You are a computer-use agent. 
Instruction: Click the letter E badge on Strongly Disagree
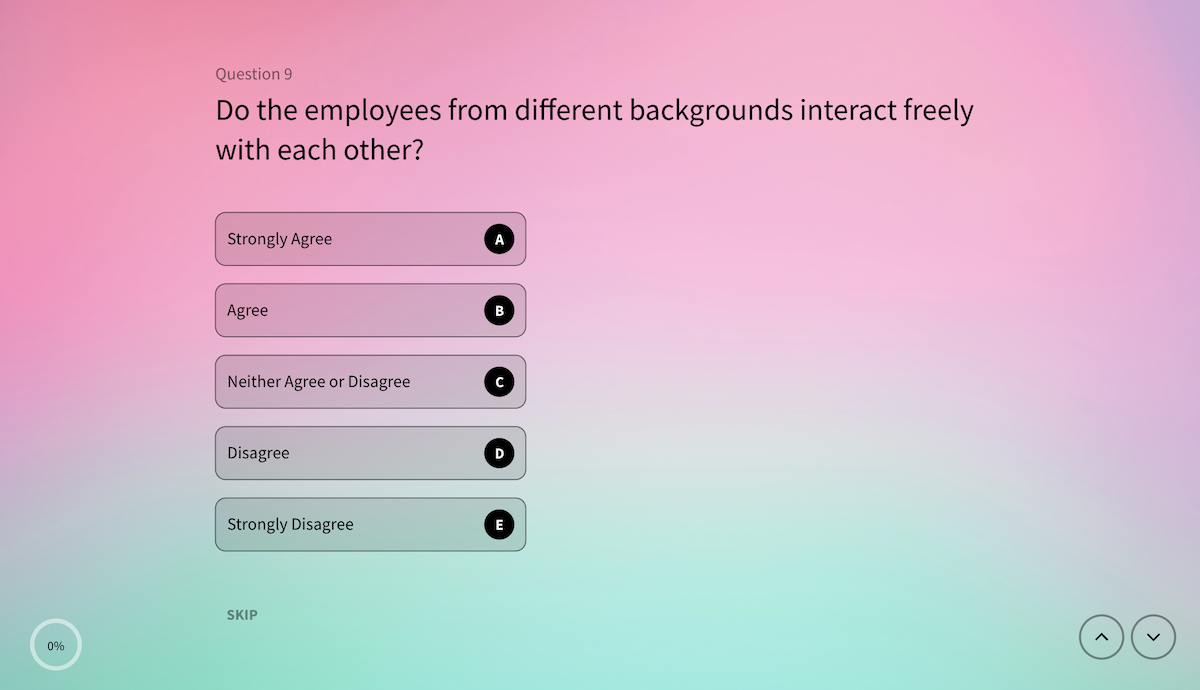(x=499, y=524)
